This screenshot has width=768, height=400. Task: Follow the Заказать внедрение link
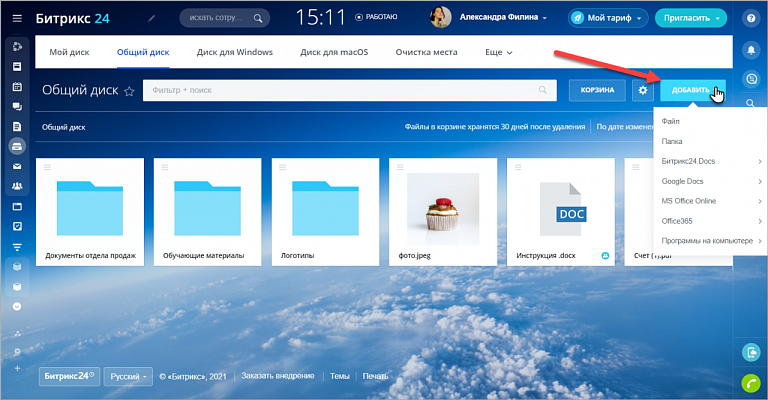pos(278,376)
